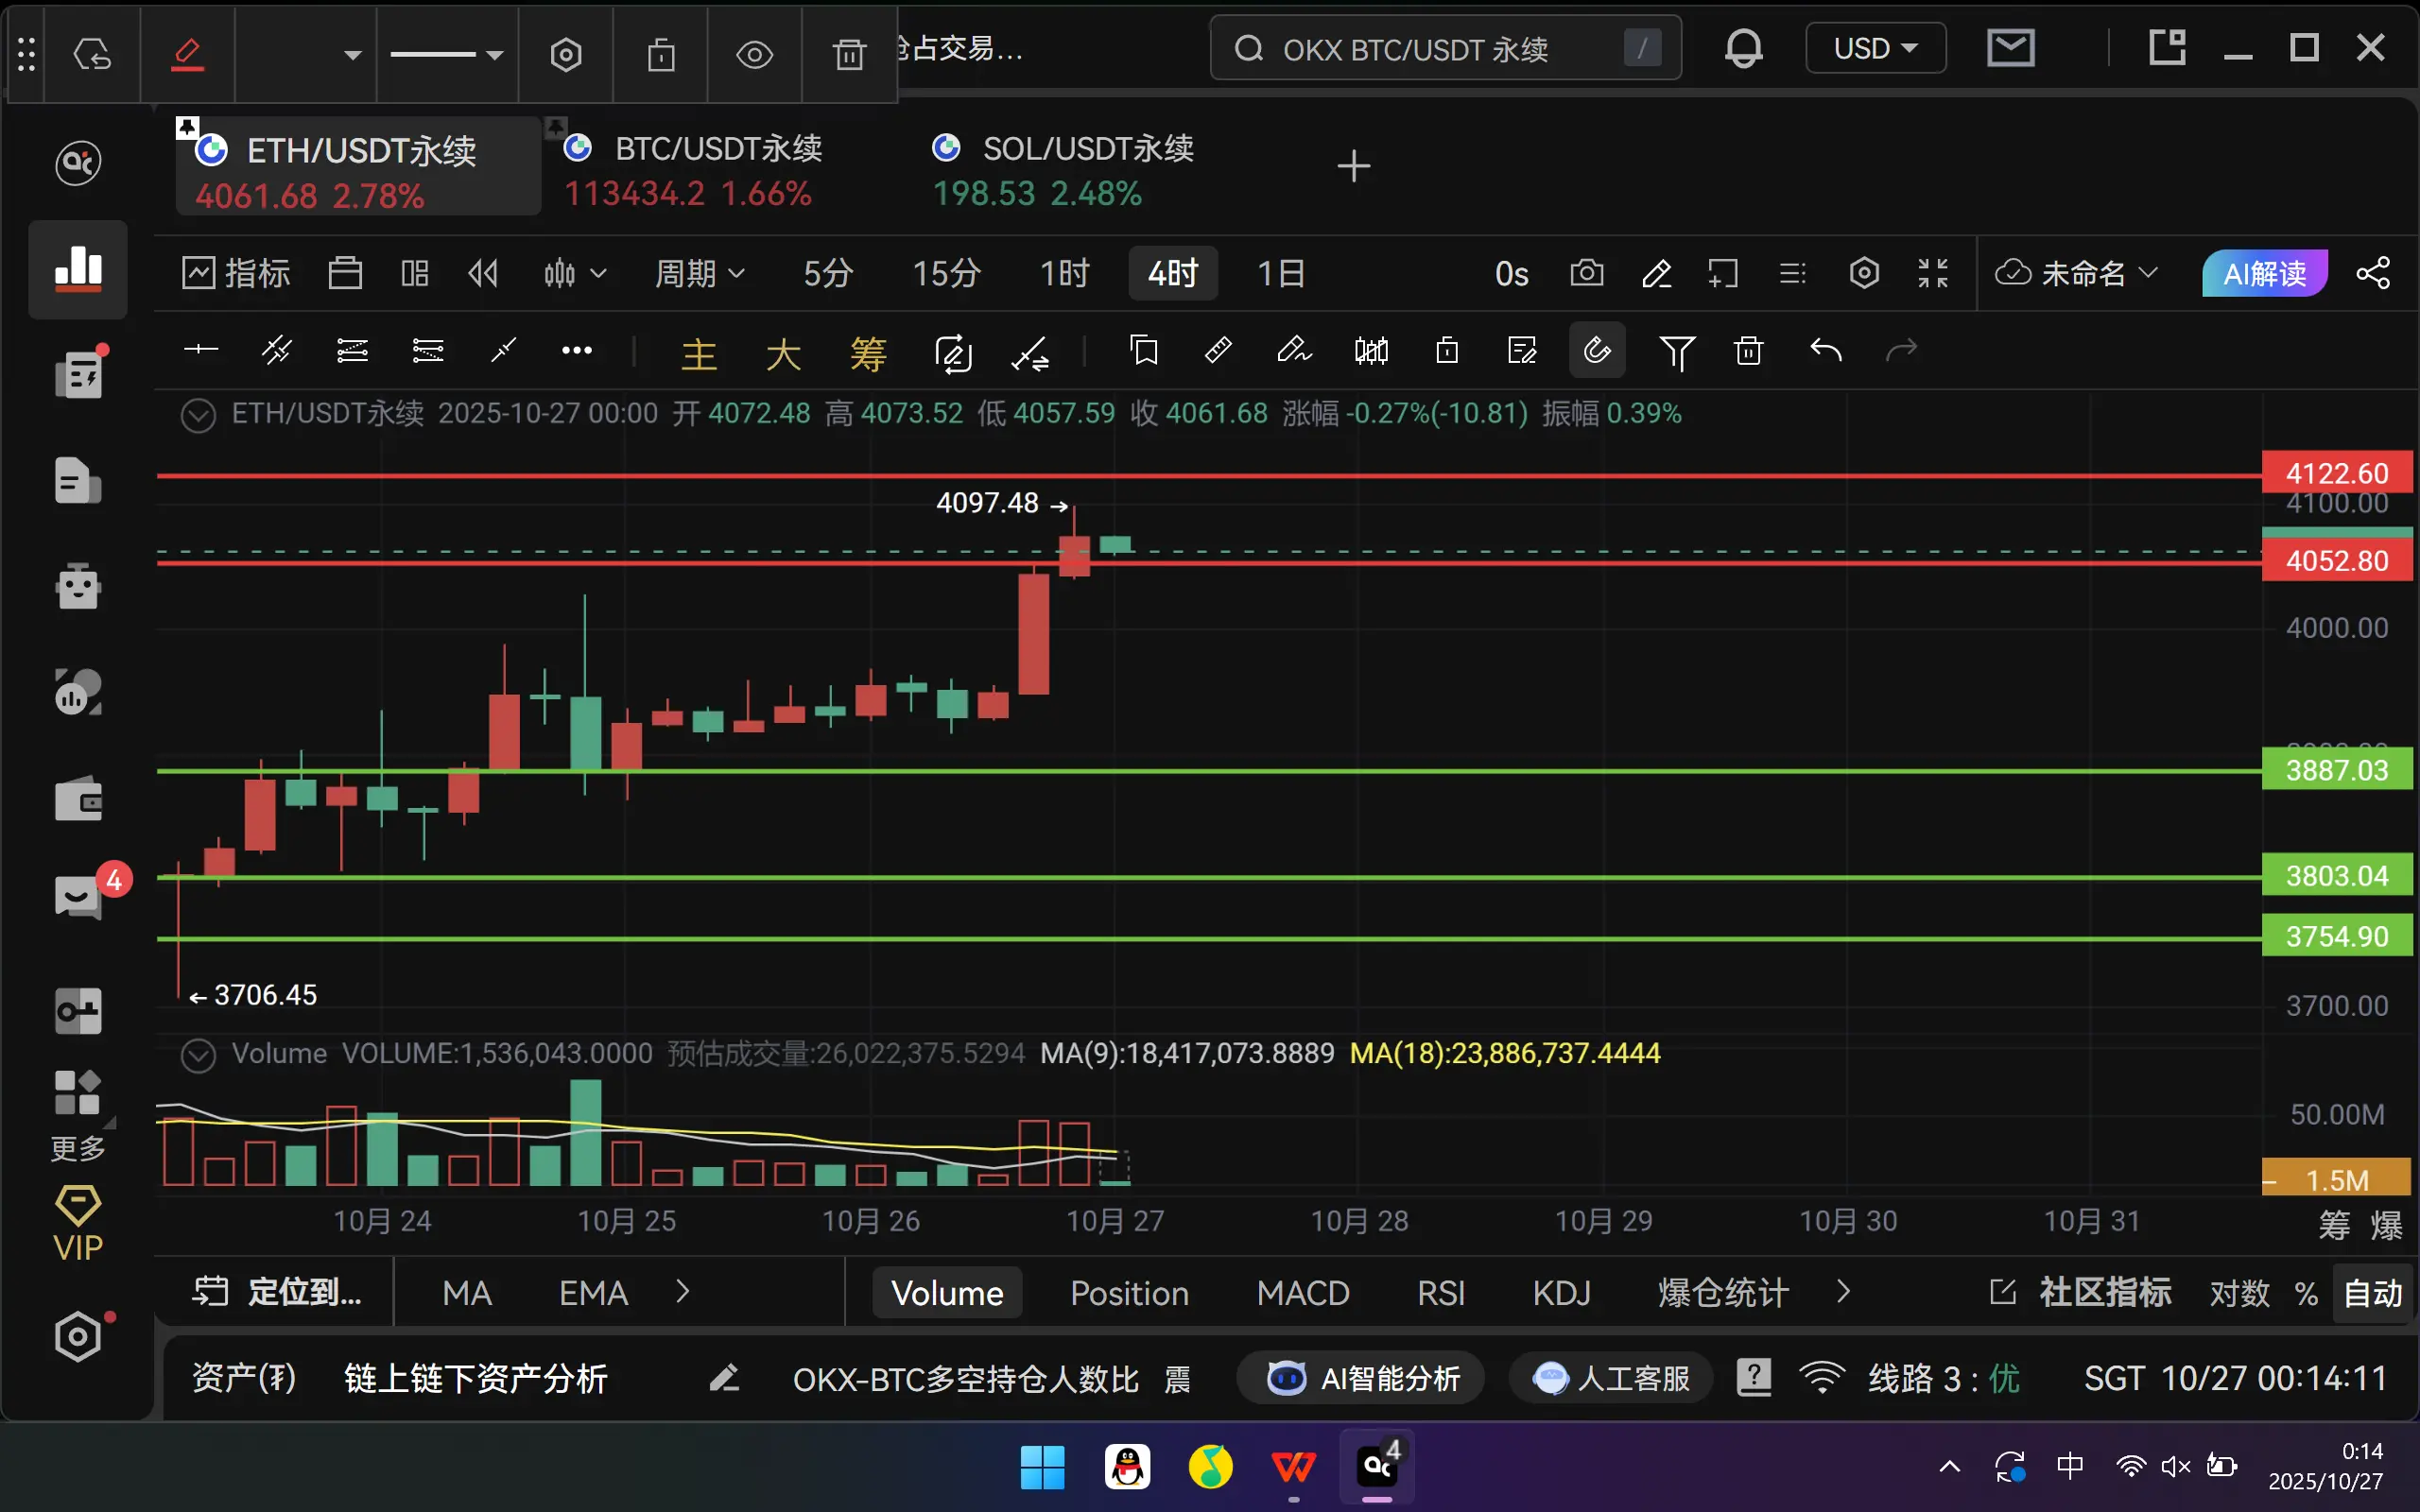Screen dimensions: 2420x1512
Task: Open the mail envelope icon in title bar
Action: (x=2010, y=48)
